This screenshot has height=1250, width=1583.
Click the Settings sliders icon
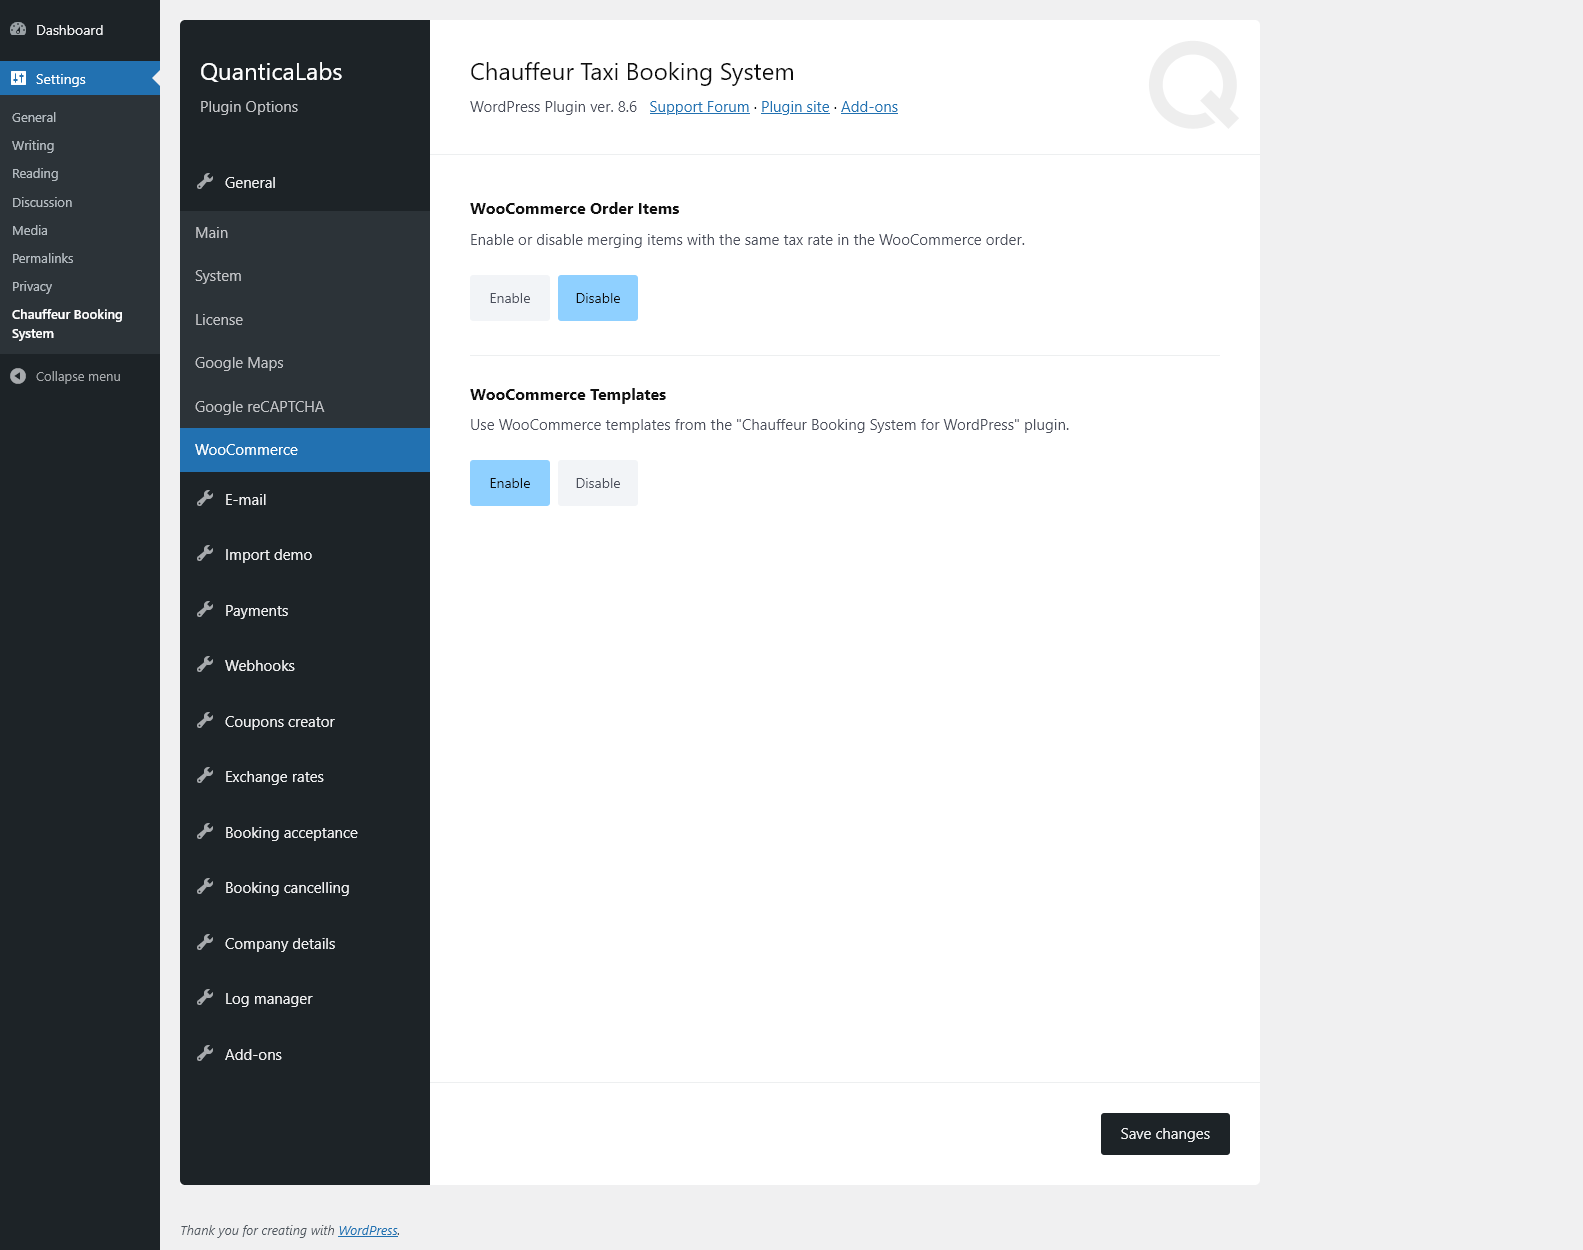tap(18, 78)
